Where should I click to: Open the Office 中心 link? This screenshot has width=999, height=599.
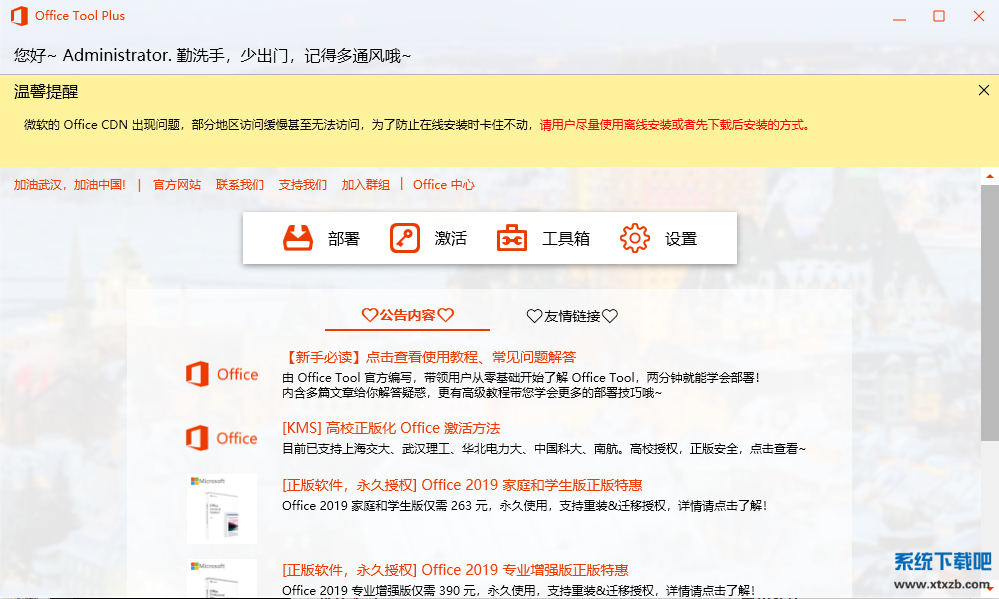(x=444, y=185)
